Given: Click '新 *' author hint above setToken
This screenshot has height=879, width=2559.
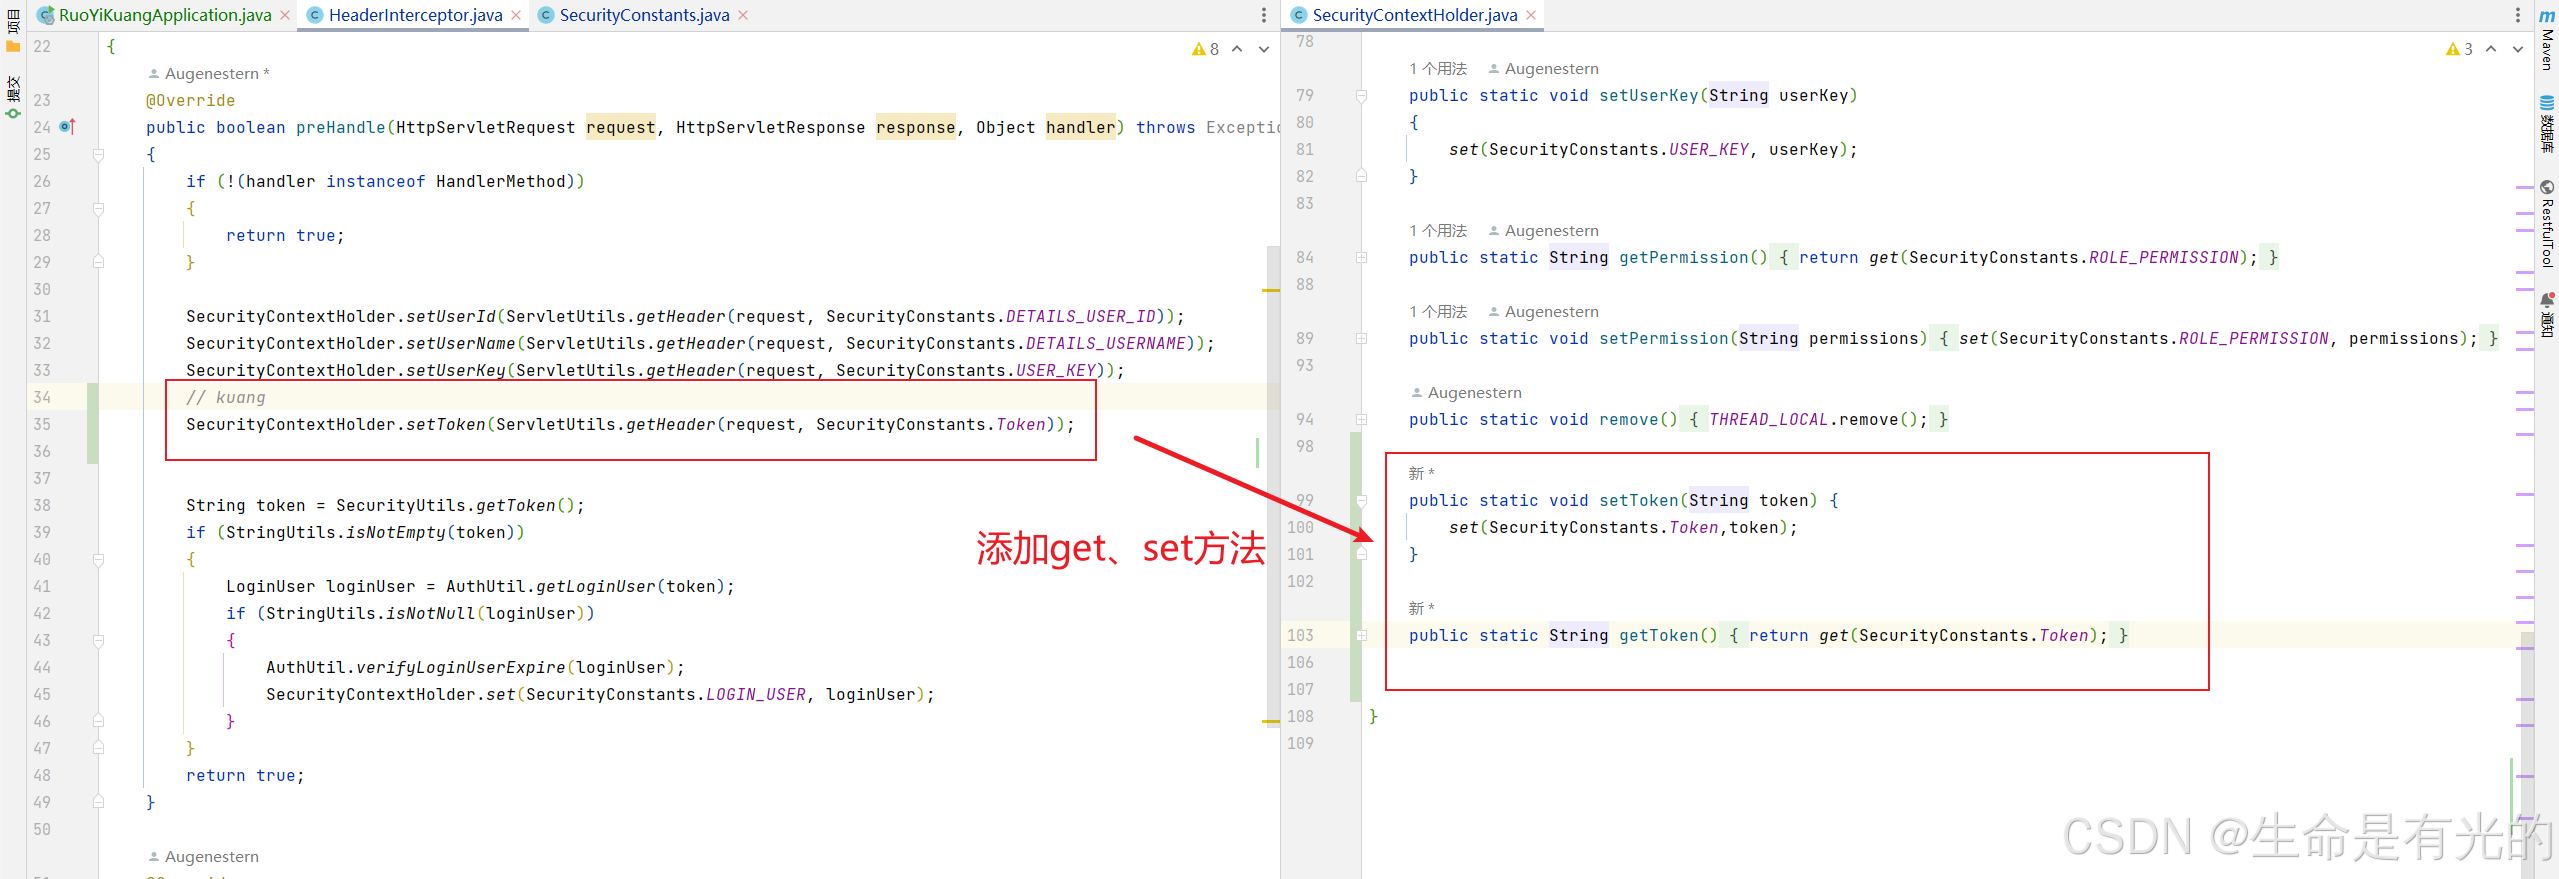Looking at the screenshot, I should point(1421,473).
